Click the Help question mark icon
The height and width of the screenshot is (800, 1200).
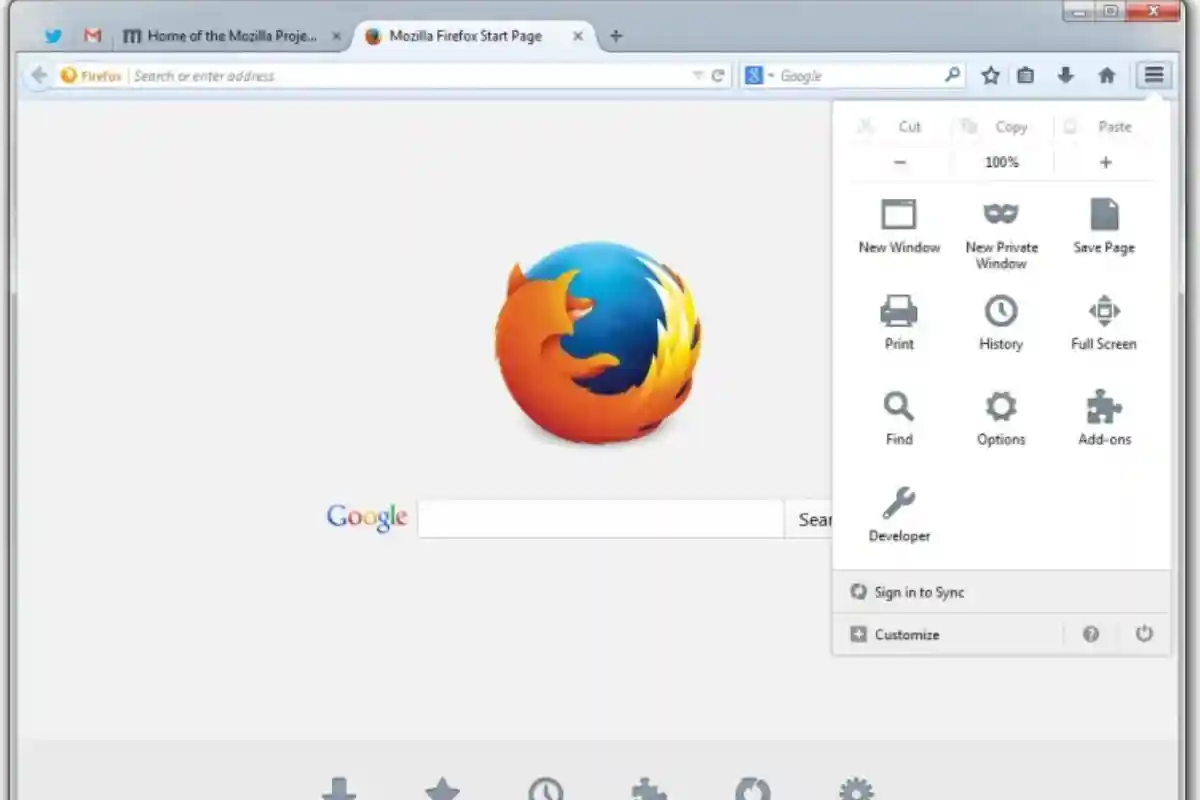[x=1091, y=634]
